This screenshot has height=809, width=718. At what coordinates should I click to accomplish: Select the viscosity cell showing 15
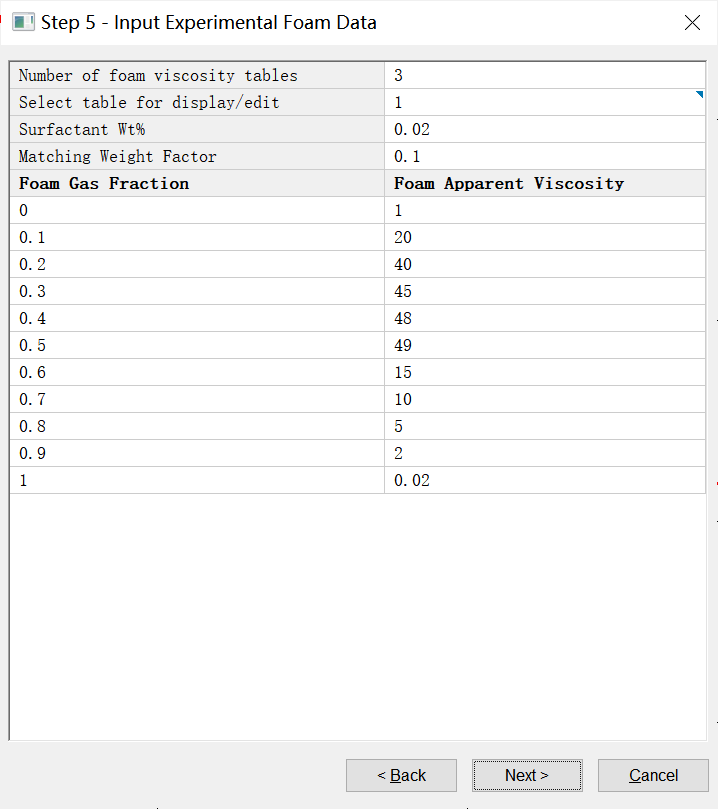tap(544, 372)
